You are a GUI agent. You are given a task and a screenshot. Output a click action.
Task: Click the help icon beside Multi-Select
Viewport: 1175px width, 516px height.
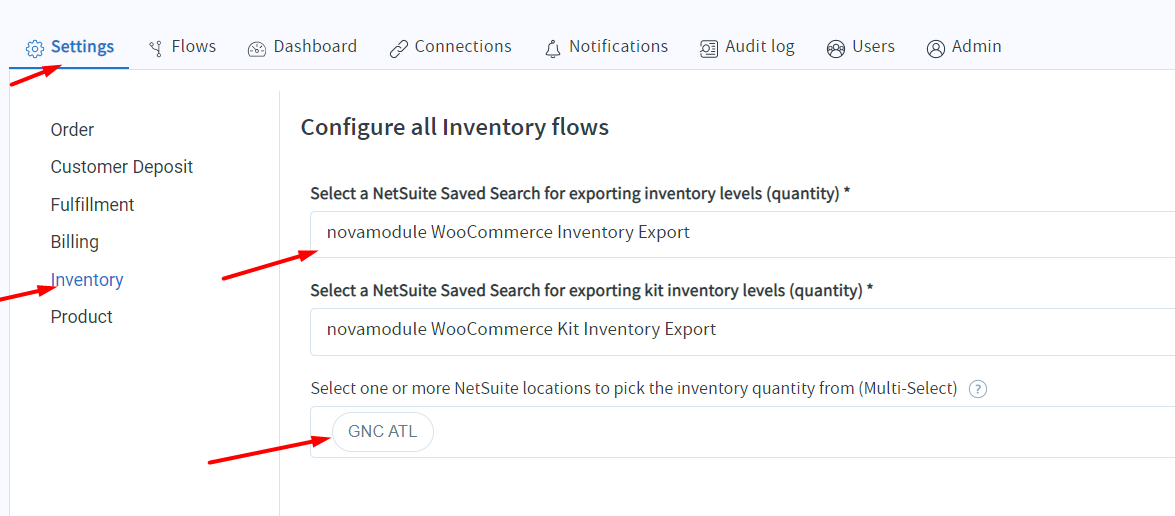click(x=978, y=389)
